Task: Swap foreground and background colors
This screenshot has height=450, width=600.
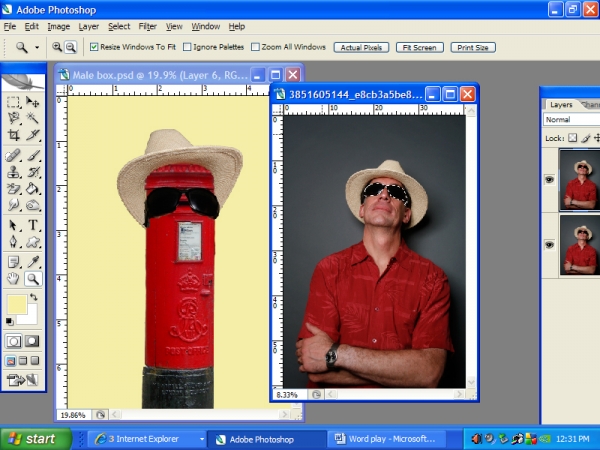Action: 34,297
